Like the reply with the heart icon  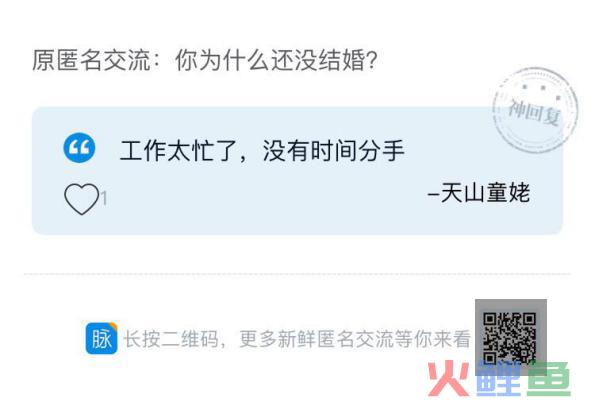pyautogui.click(x=82, y=199)
